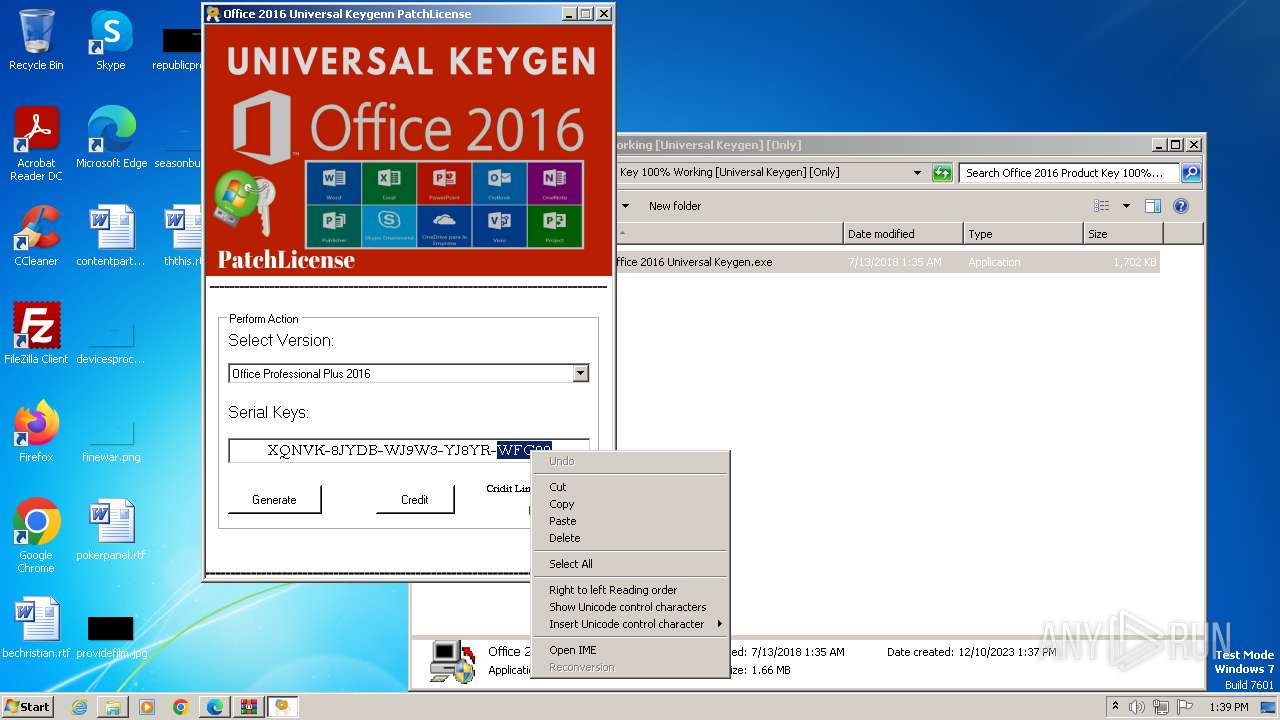Expand the Explorer toolbar overflow arrow
The width and height of the screenshot is (1280, 720).
(x=626, y=206)
